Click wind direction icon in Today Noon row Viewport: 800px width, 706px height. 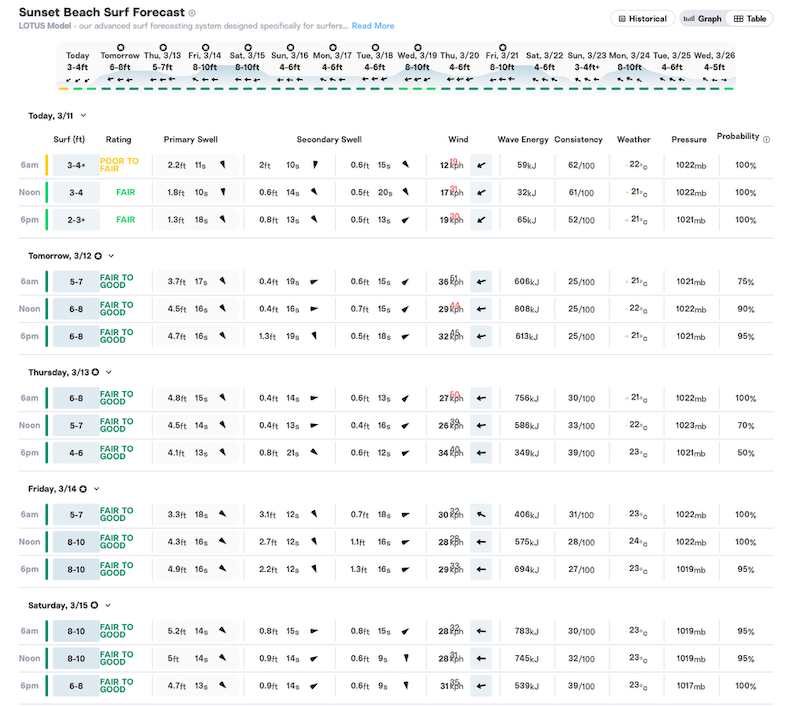[x=481, y=192]
